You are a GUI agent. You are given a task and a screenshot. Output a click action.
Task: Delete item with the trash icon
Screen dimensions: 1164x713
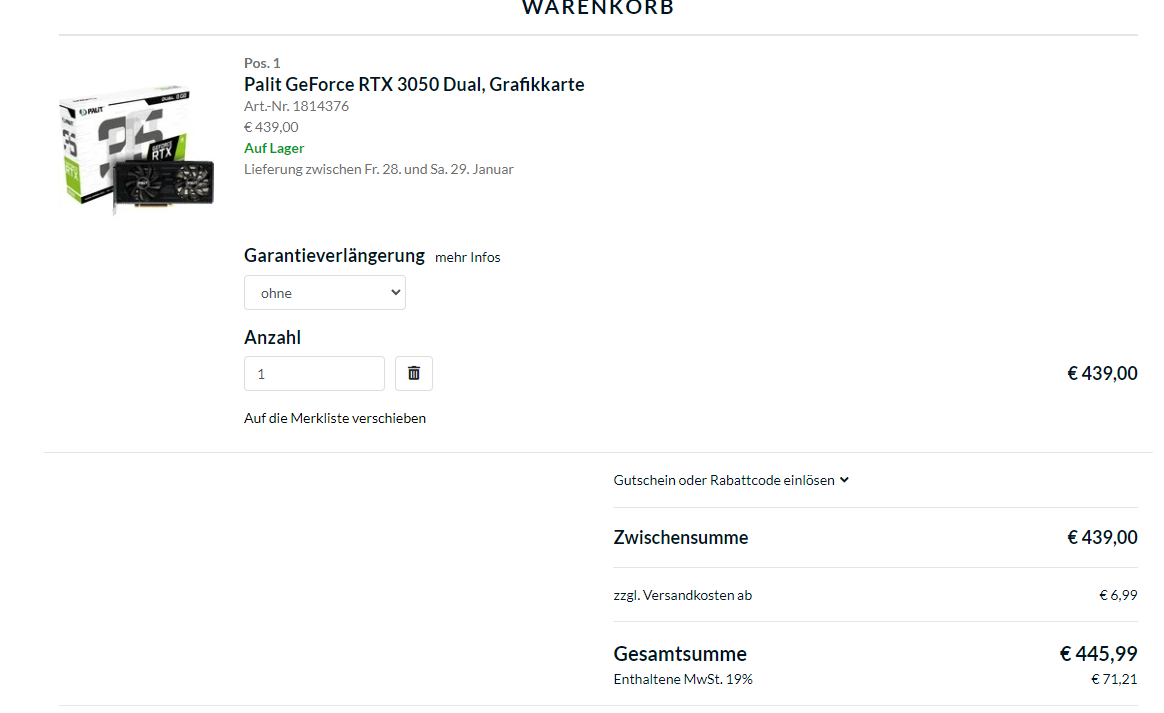(413, 373)
